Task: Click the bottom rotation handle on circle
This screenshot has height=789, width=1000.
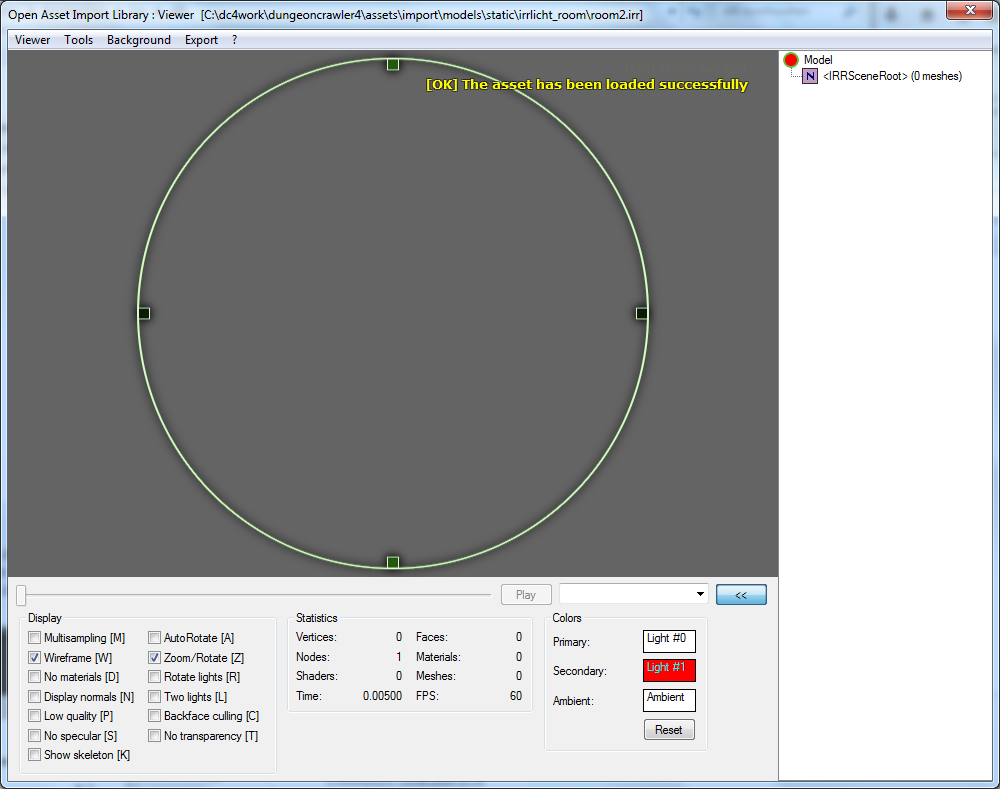Action: 393,562
